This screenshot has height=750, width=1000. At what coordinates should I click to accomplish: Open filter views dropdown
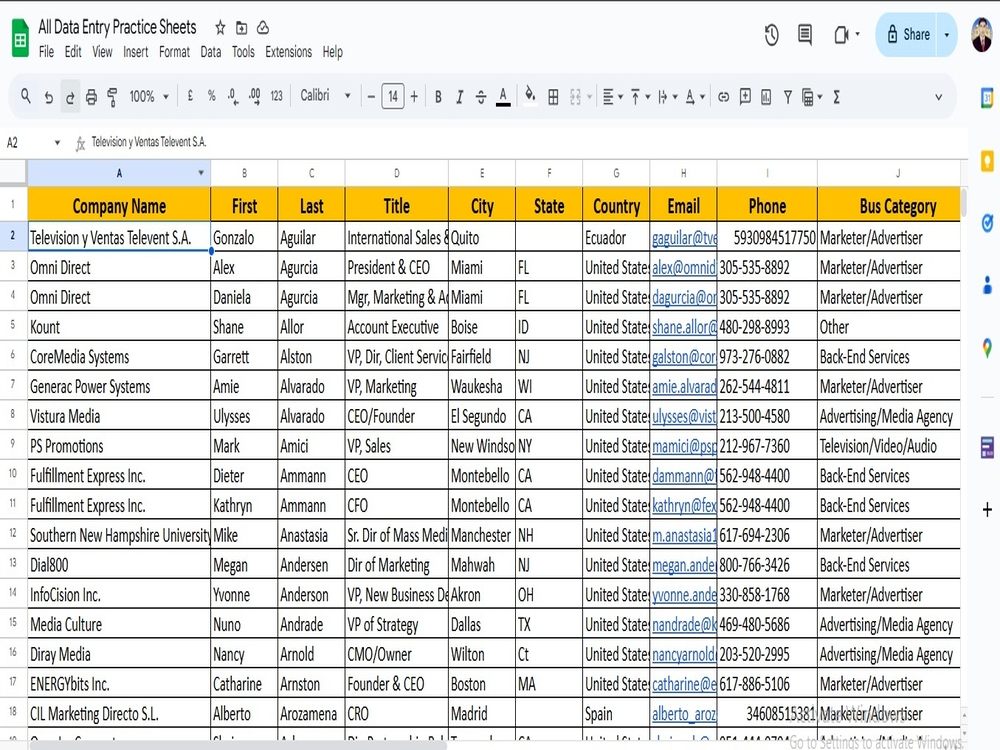pos(812,97)
